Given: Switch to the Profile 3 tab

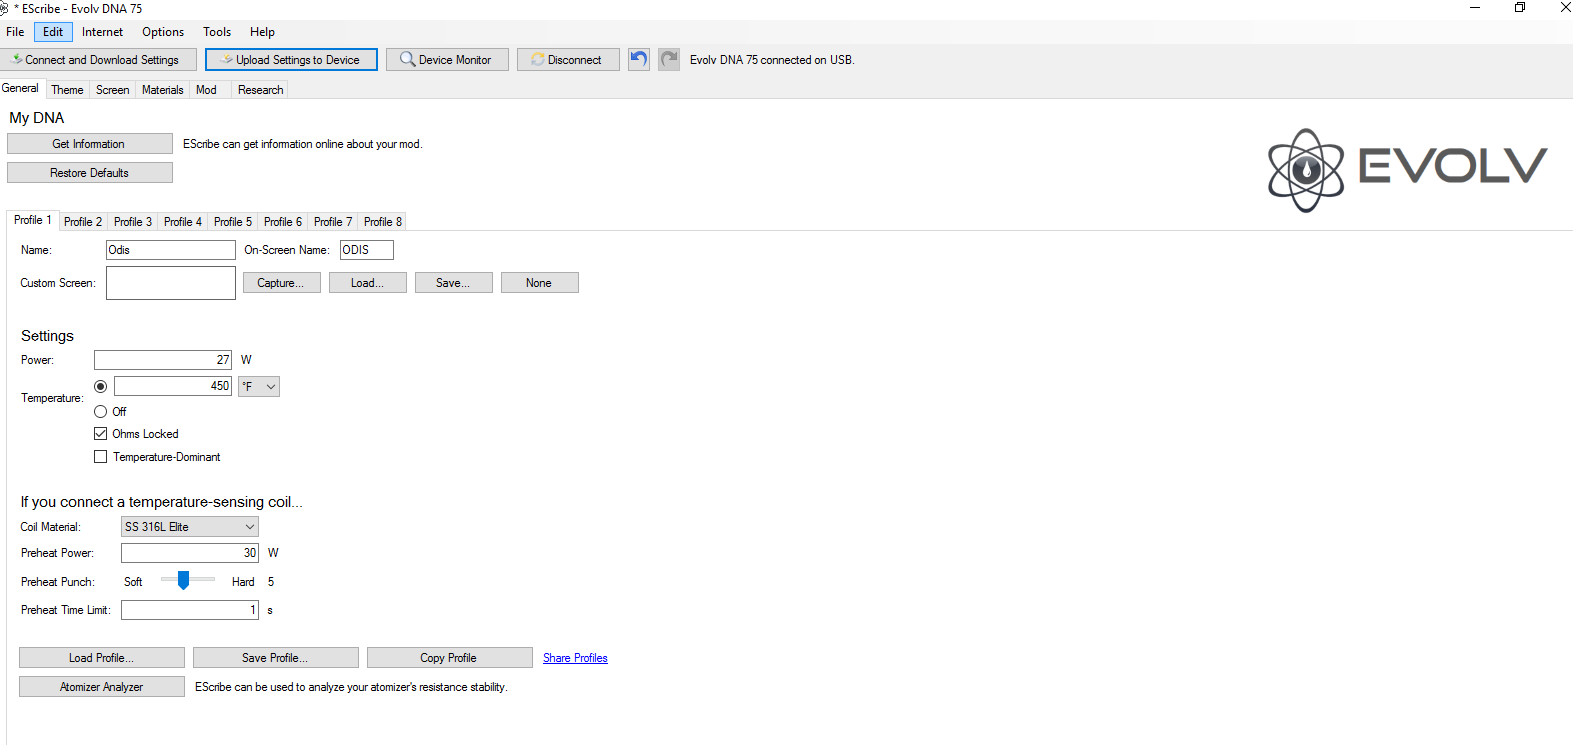Looking at the screenshot, I should click(x=132, y=222).
